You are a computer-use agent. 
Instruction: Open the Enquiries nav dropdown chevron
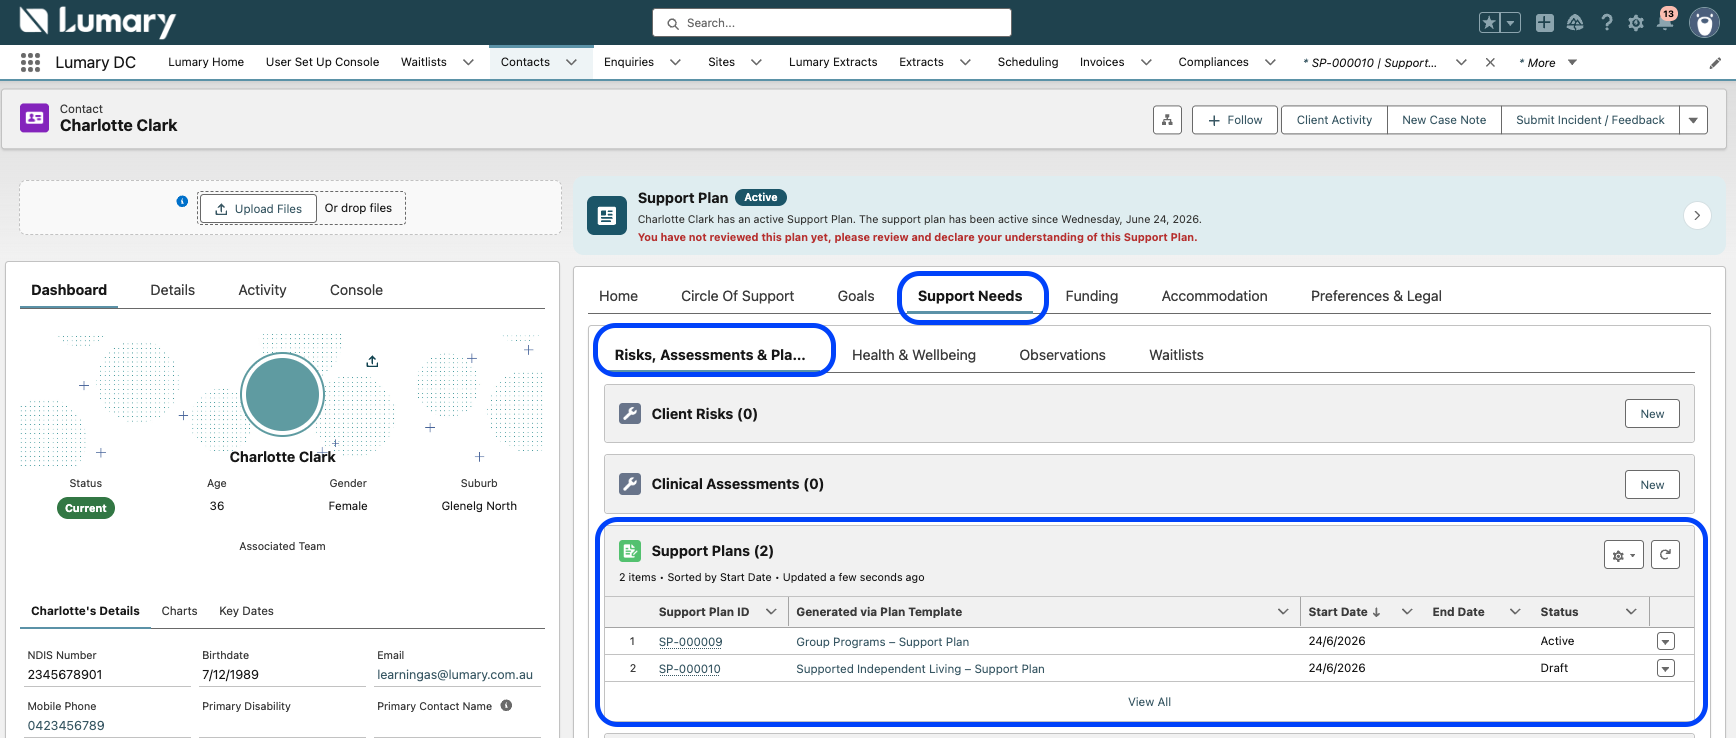[675, 62]
